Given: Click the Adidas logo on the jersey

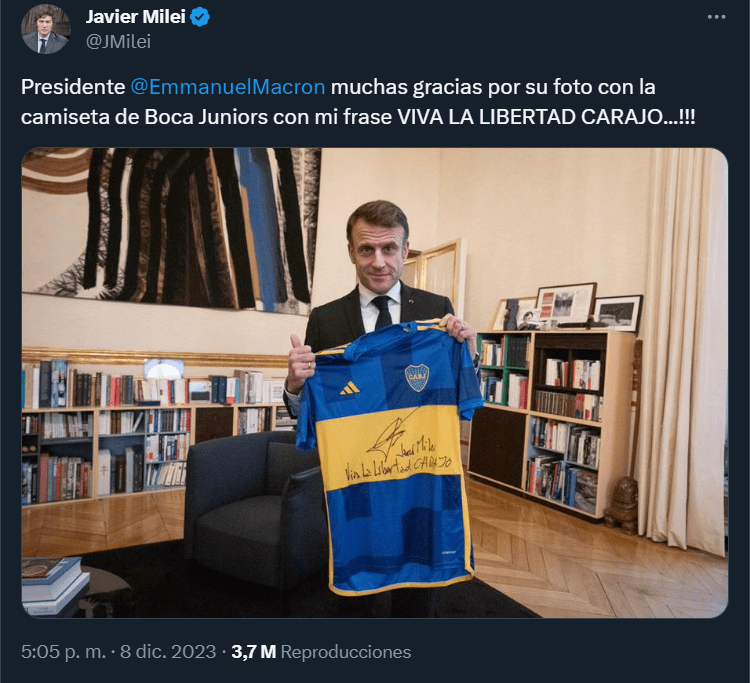Looking at the screenshot, I should click(x=350, y=388).
